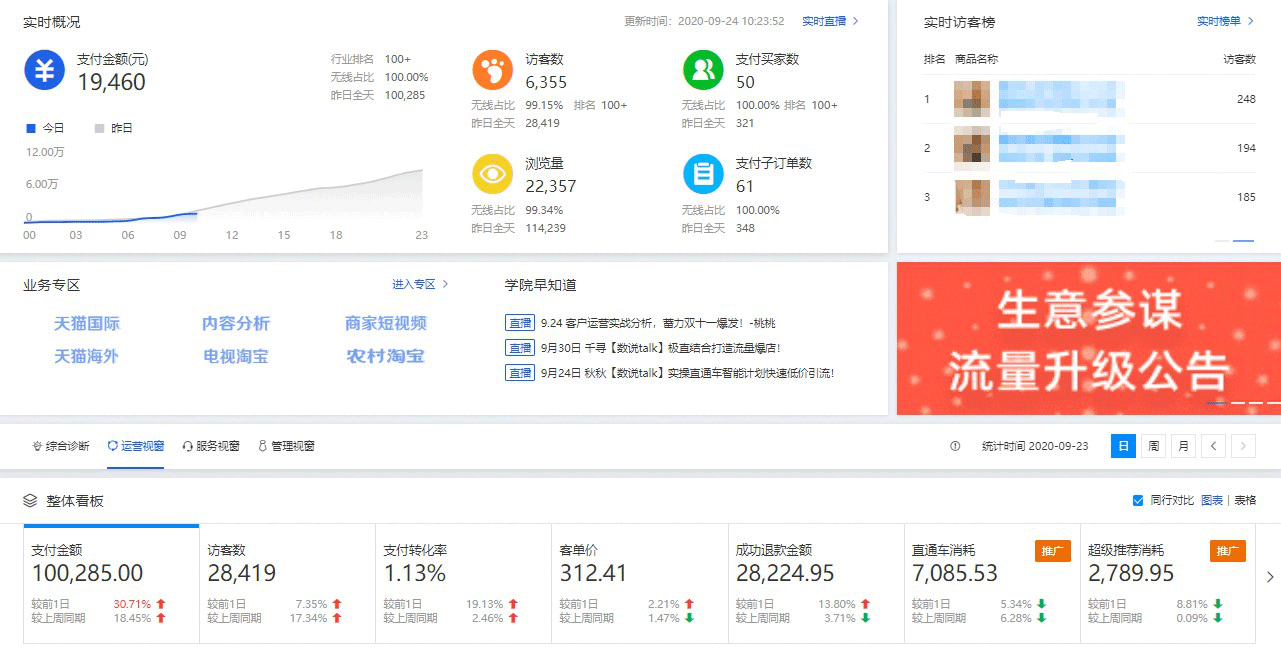
Task: Click the yellow eye page views icon
Action: click(492, 174)
